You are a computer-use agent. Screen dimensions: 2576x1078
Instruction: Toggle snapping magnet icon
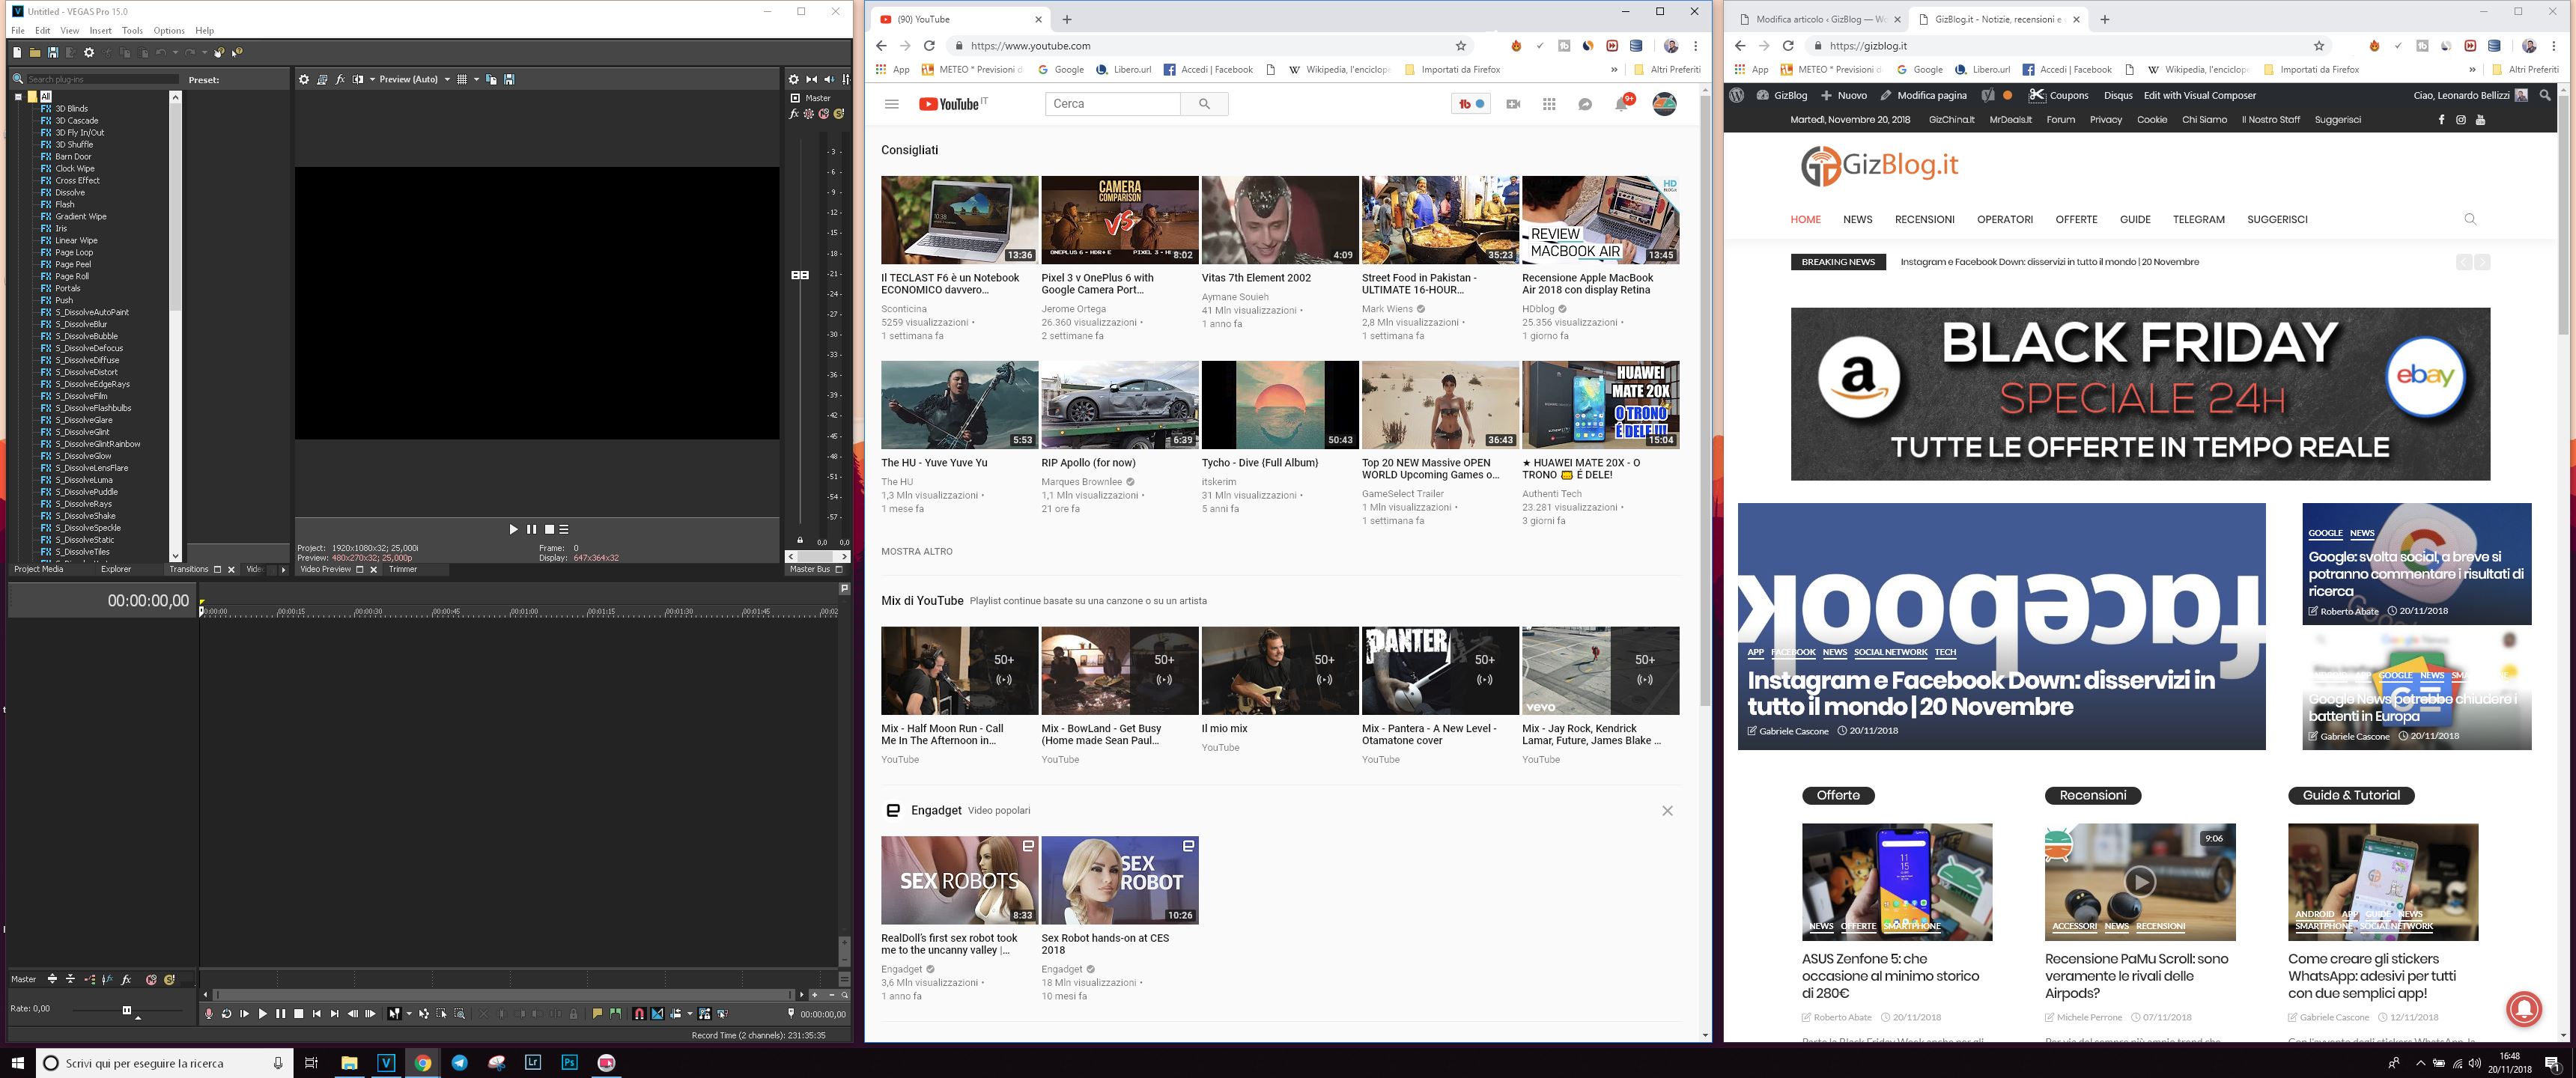coord(639,1014)
